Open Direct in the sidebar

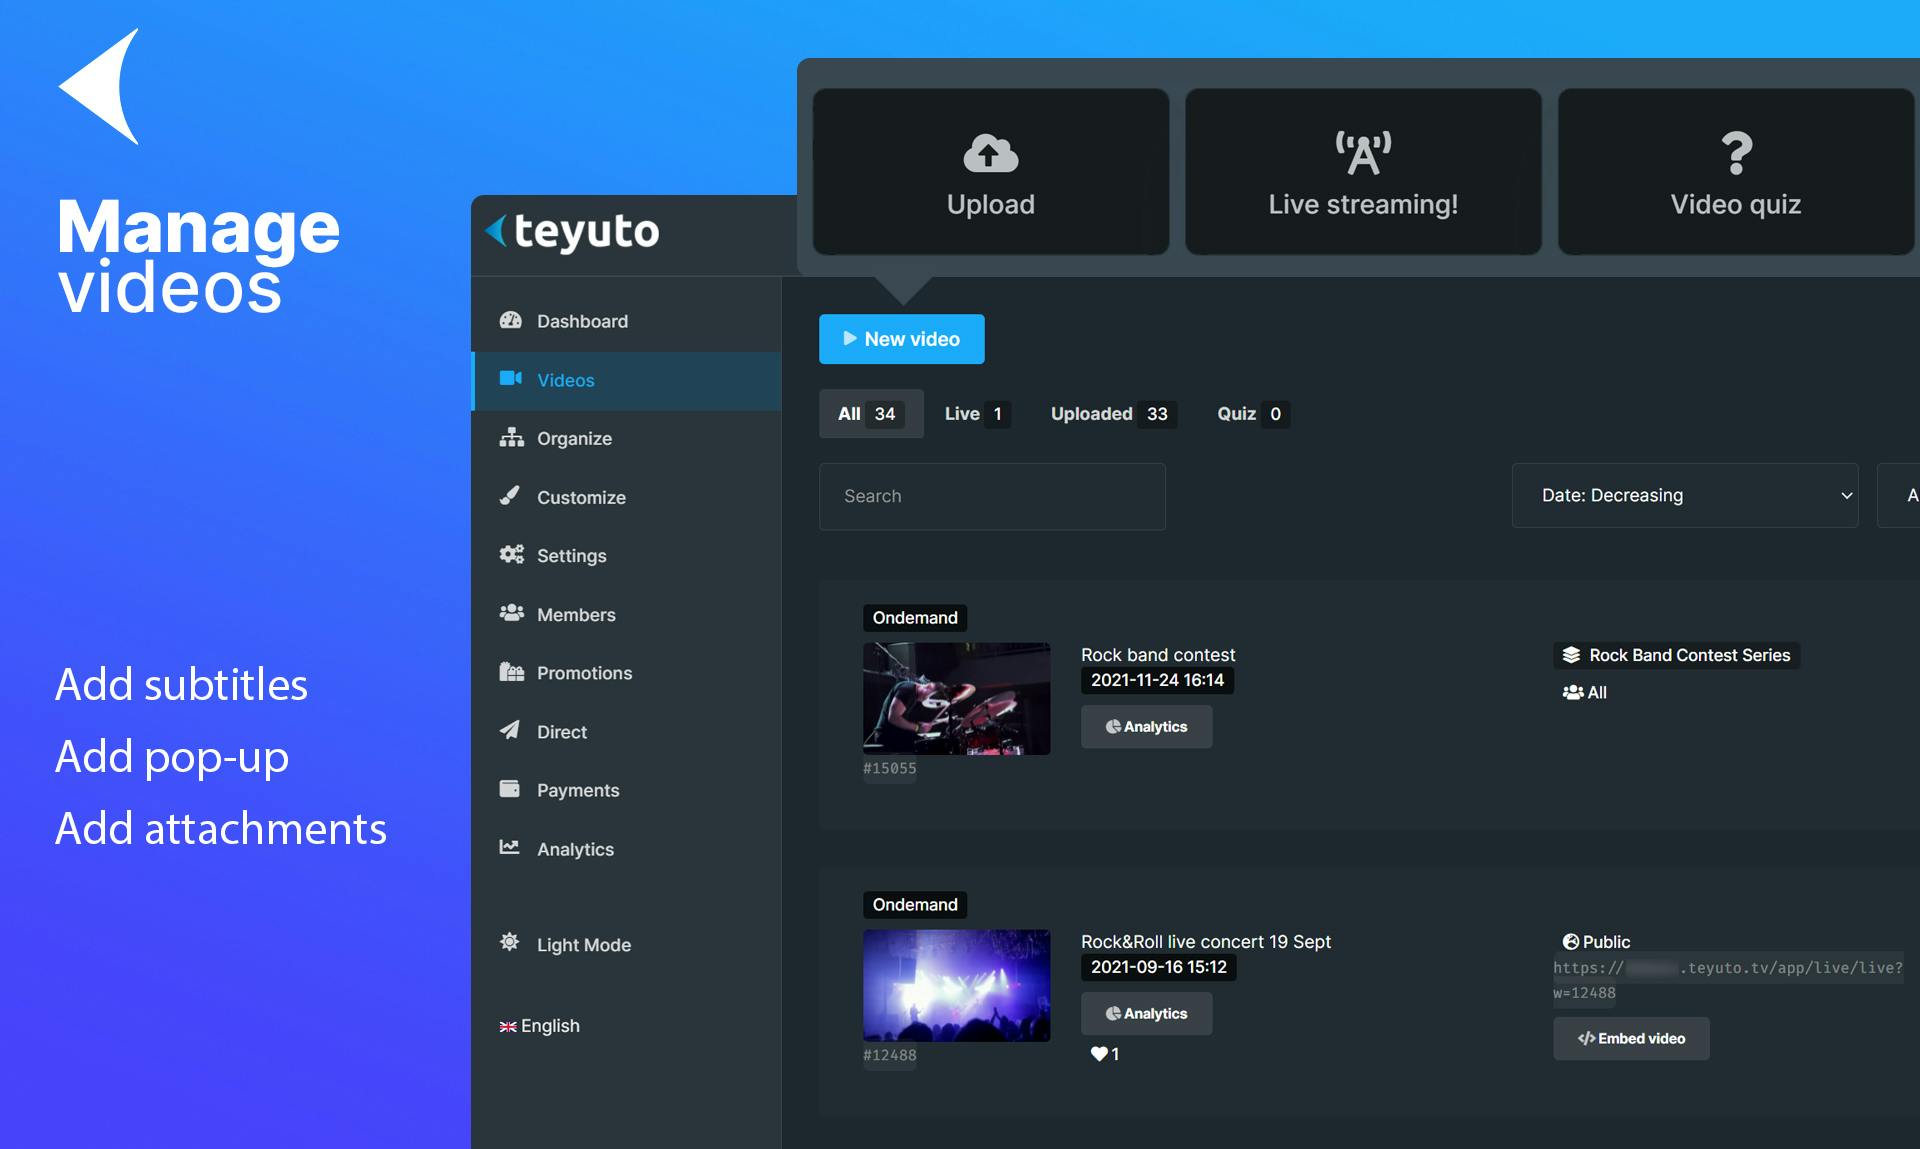pos(626,731)
